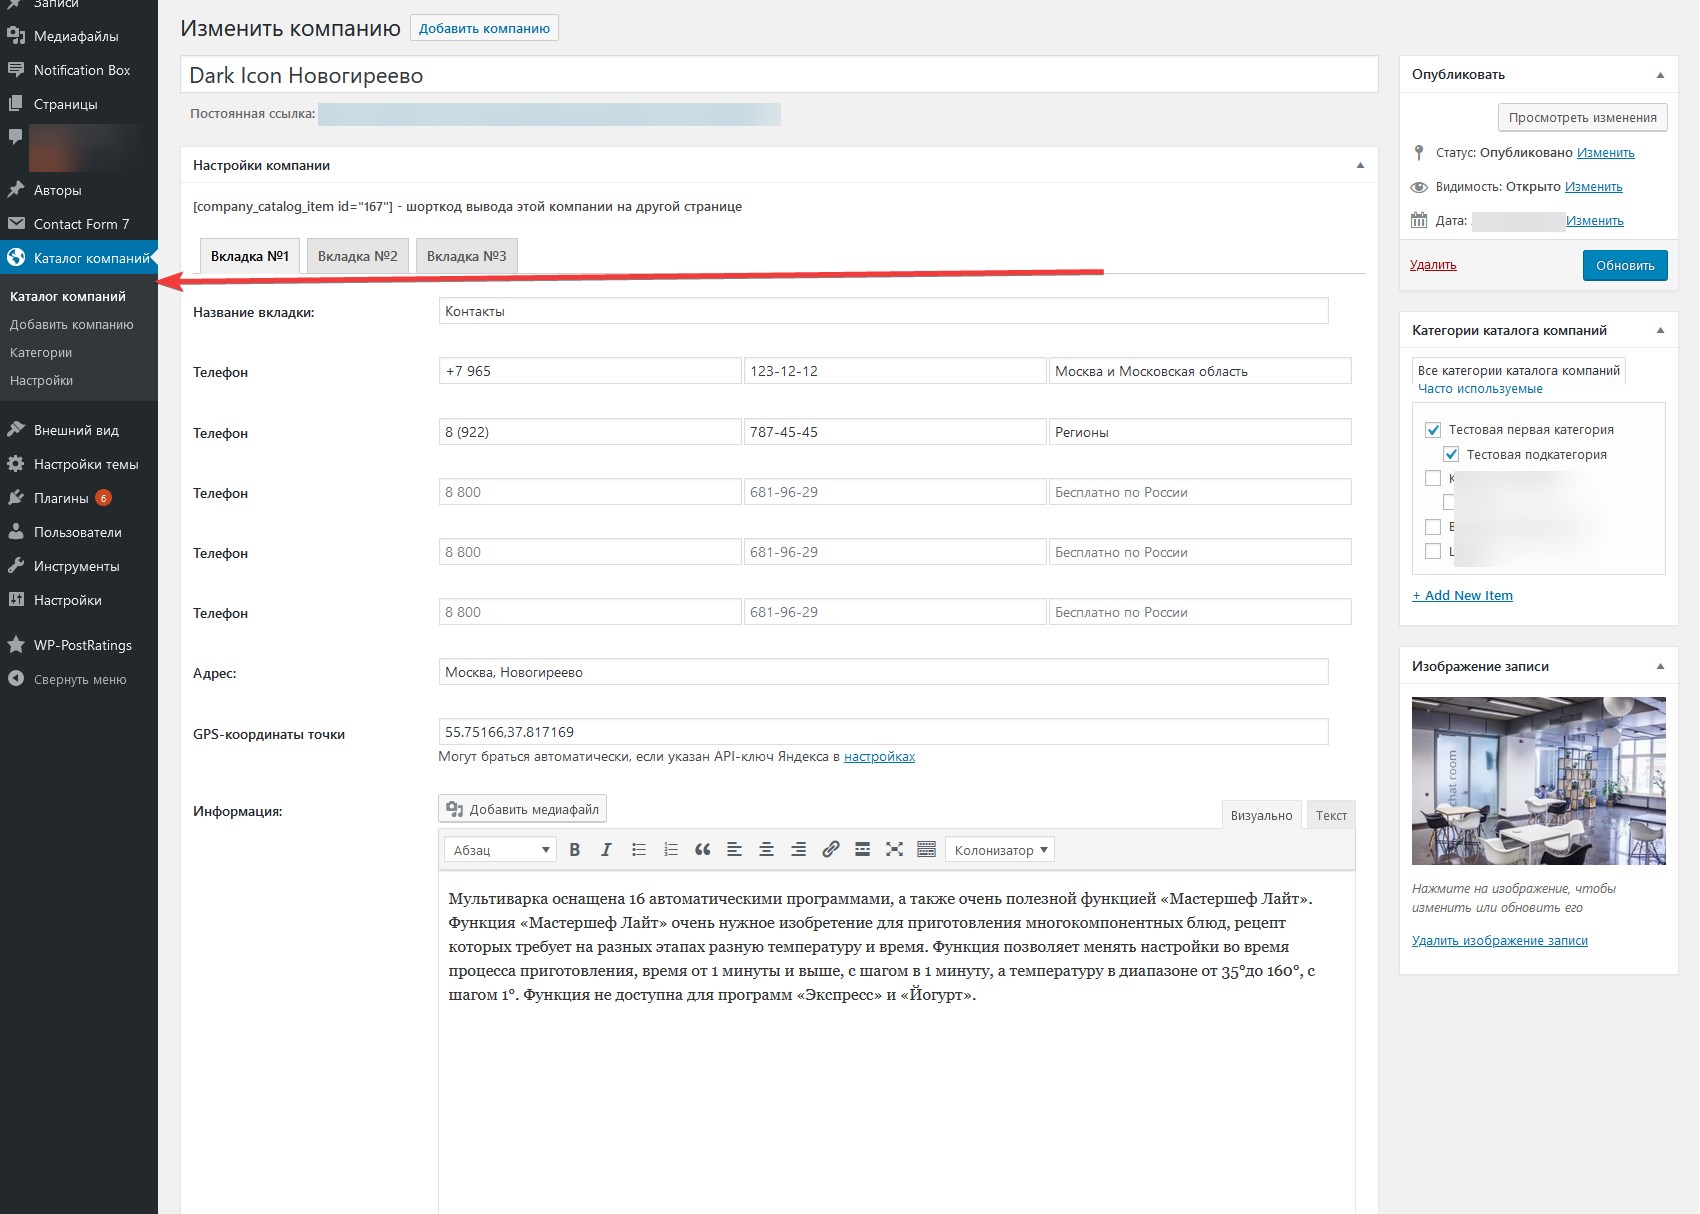This screenshot has height=1214, width=1700.
Task: Enable fullscreen distraction-free editor mode
Action: pyautogui.click(x=894, y=850)
